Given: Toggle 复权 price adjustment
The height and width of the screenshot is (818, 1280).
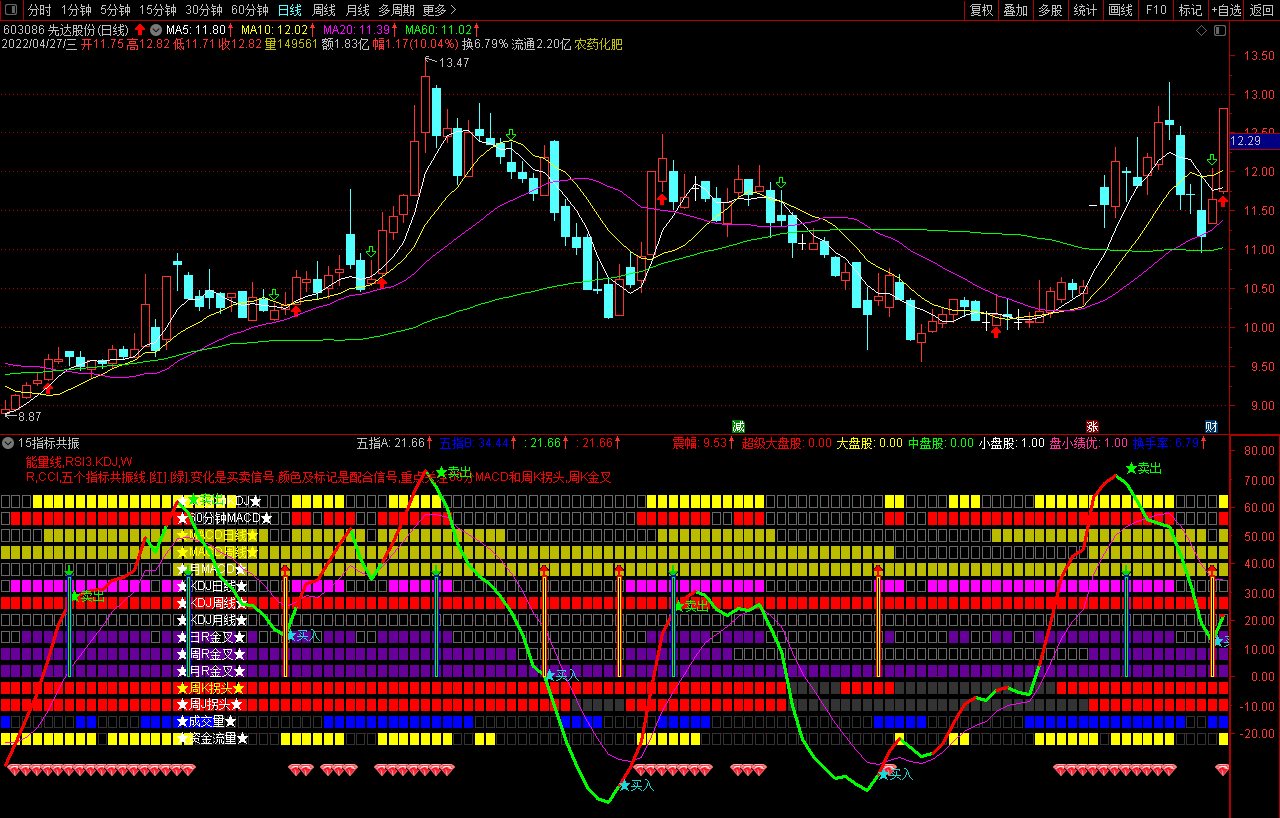Looking at the screenshot, I should pos(982,10).
